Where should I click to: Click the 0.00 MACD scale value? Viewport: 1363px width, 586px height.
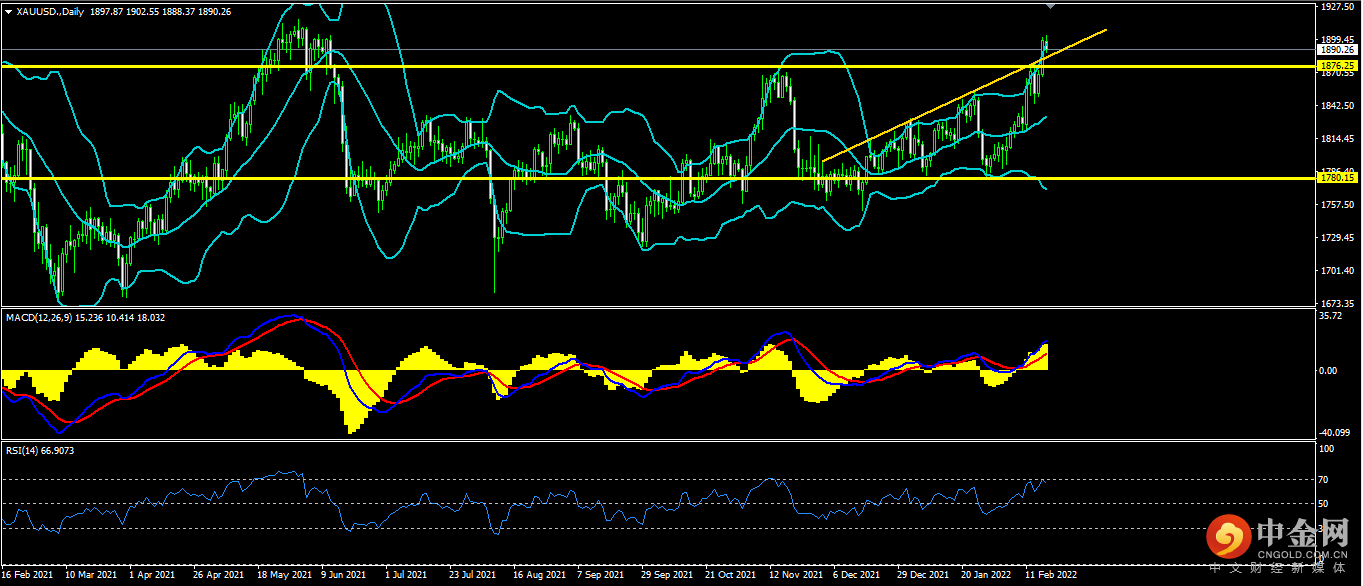coord(1329,370)
